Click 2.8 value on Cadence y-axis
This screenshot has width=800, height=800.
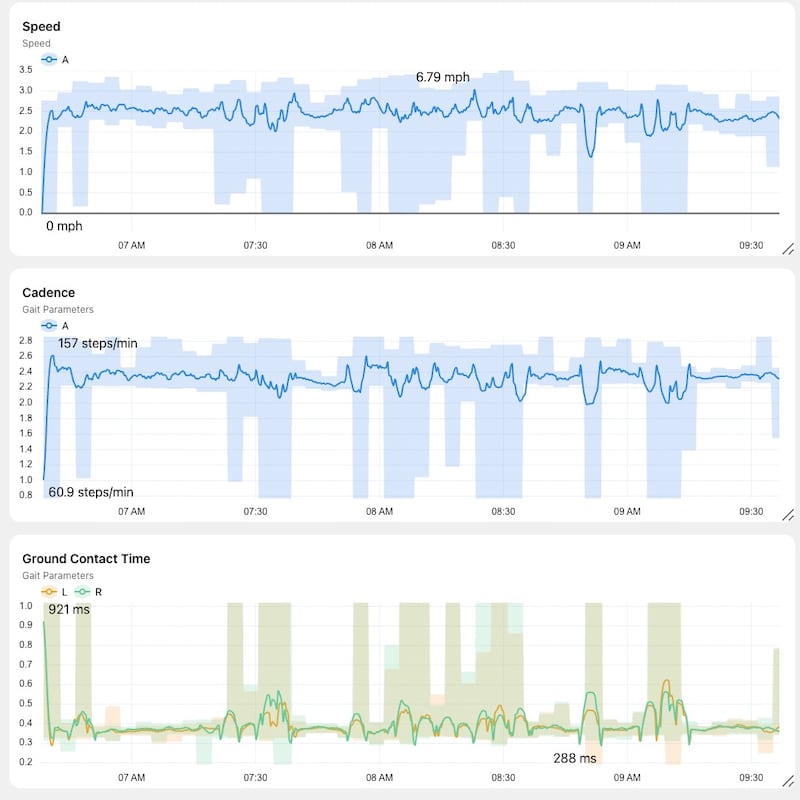coord(26,340)
